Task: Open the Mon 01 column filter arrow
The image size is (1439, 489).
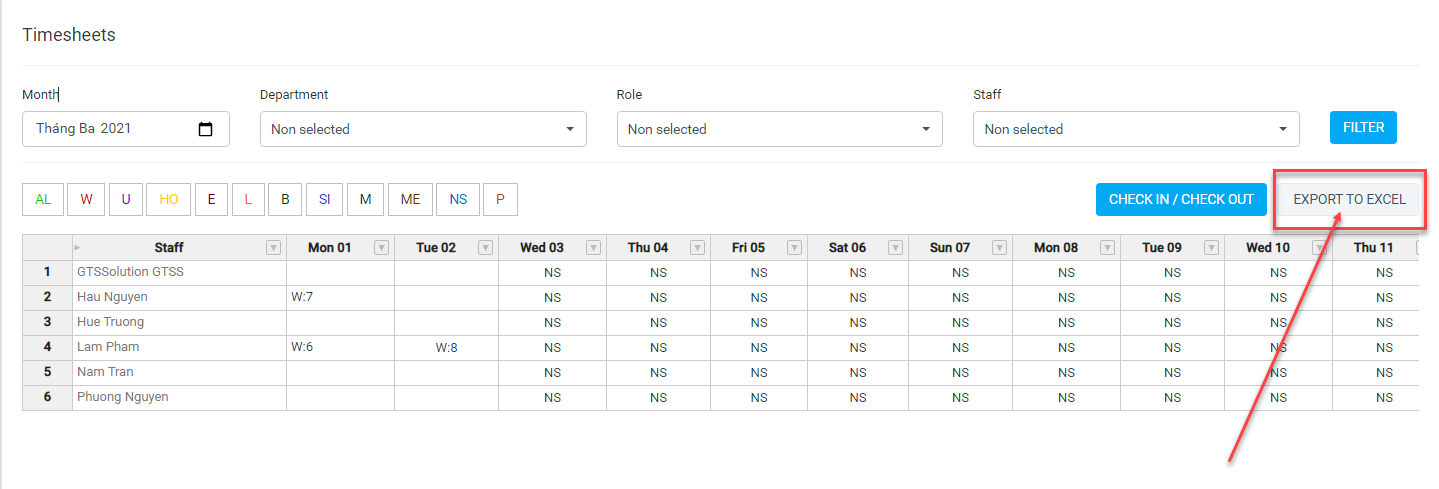Action: (x=381, y=248)
